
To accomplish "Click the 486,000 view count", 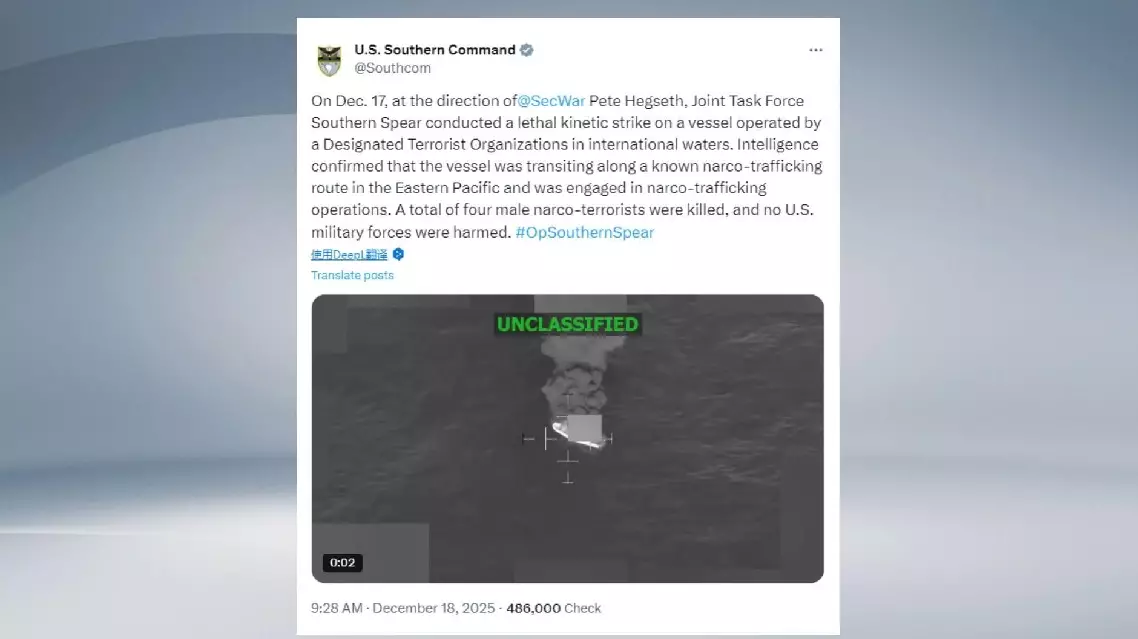I will pos(533,608).
